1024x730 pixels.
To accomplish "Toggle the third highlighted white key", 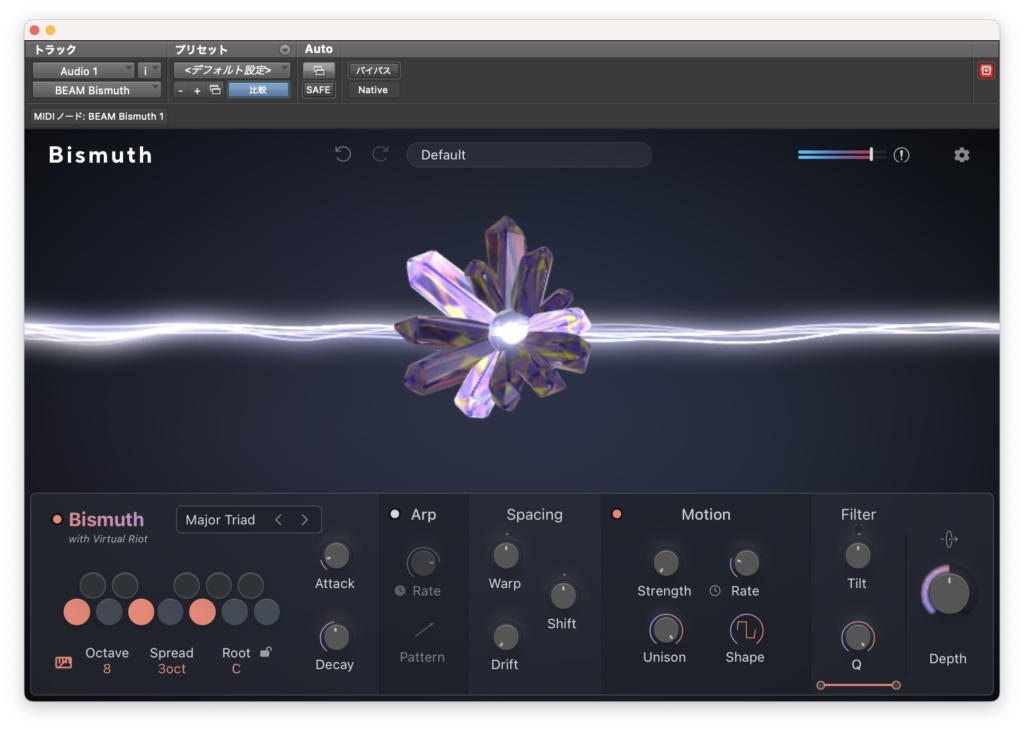I will [x=141, y=612].
